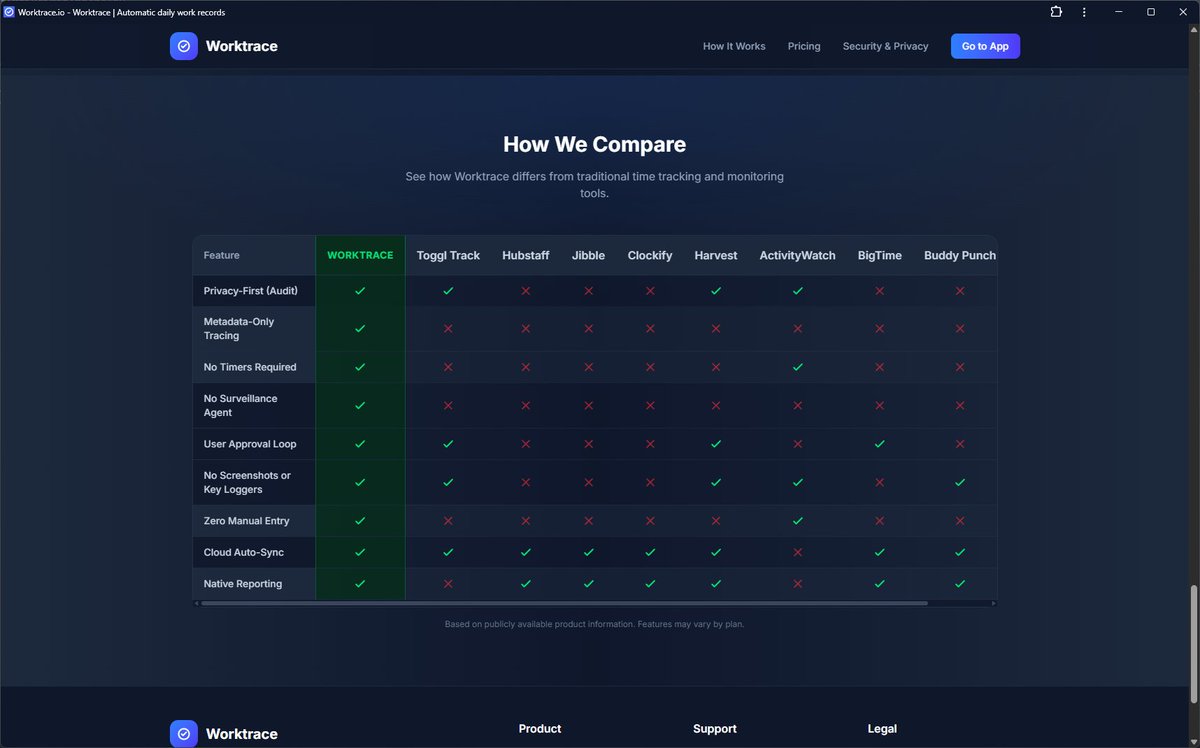Click the Feature column header
1200x748 pixels.
(222, 255)
